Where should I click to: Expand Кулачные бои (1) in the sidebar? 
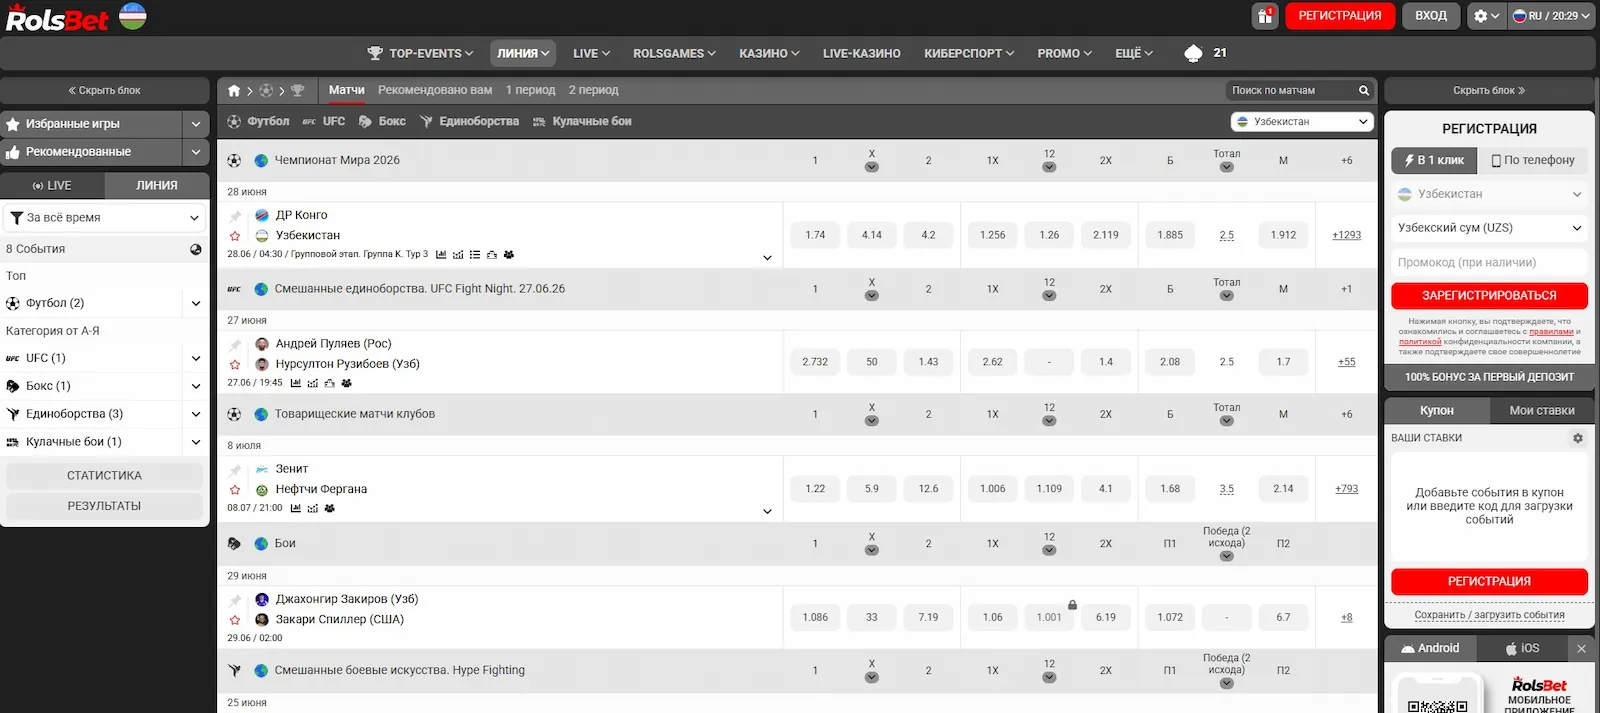(196, 442)
